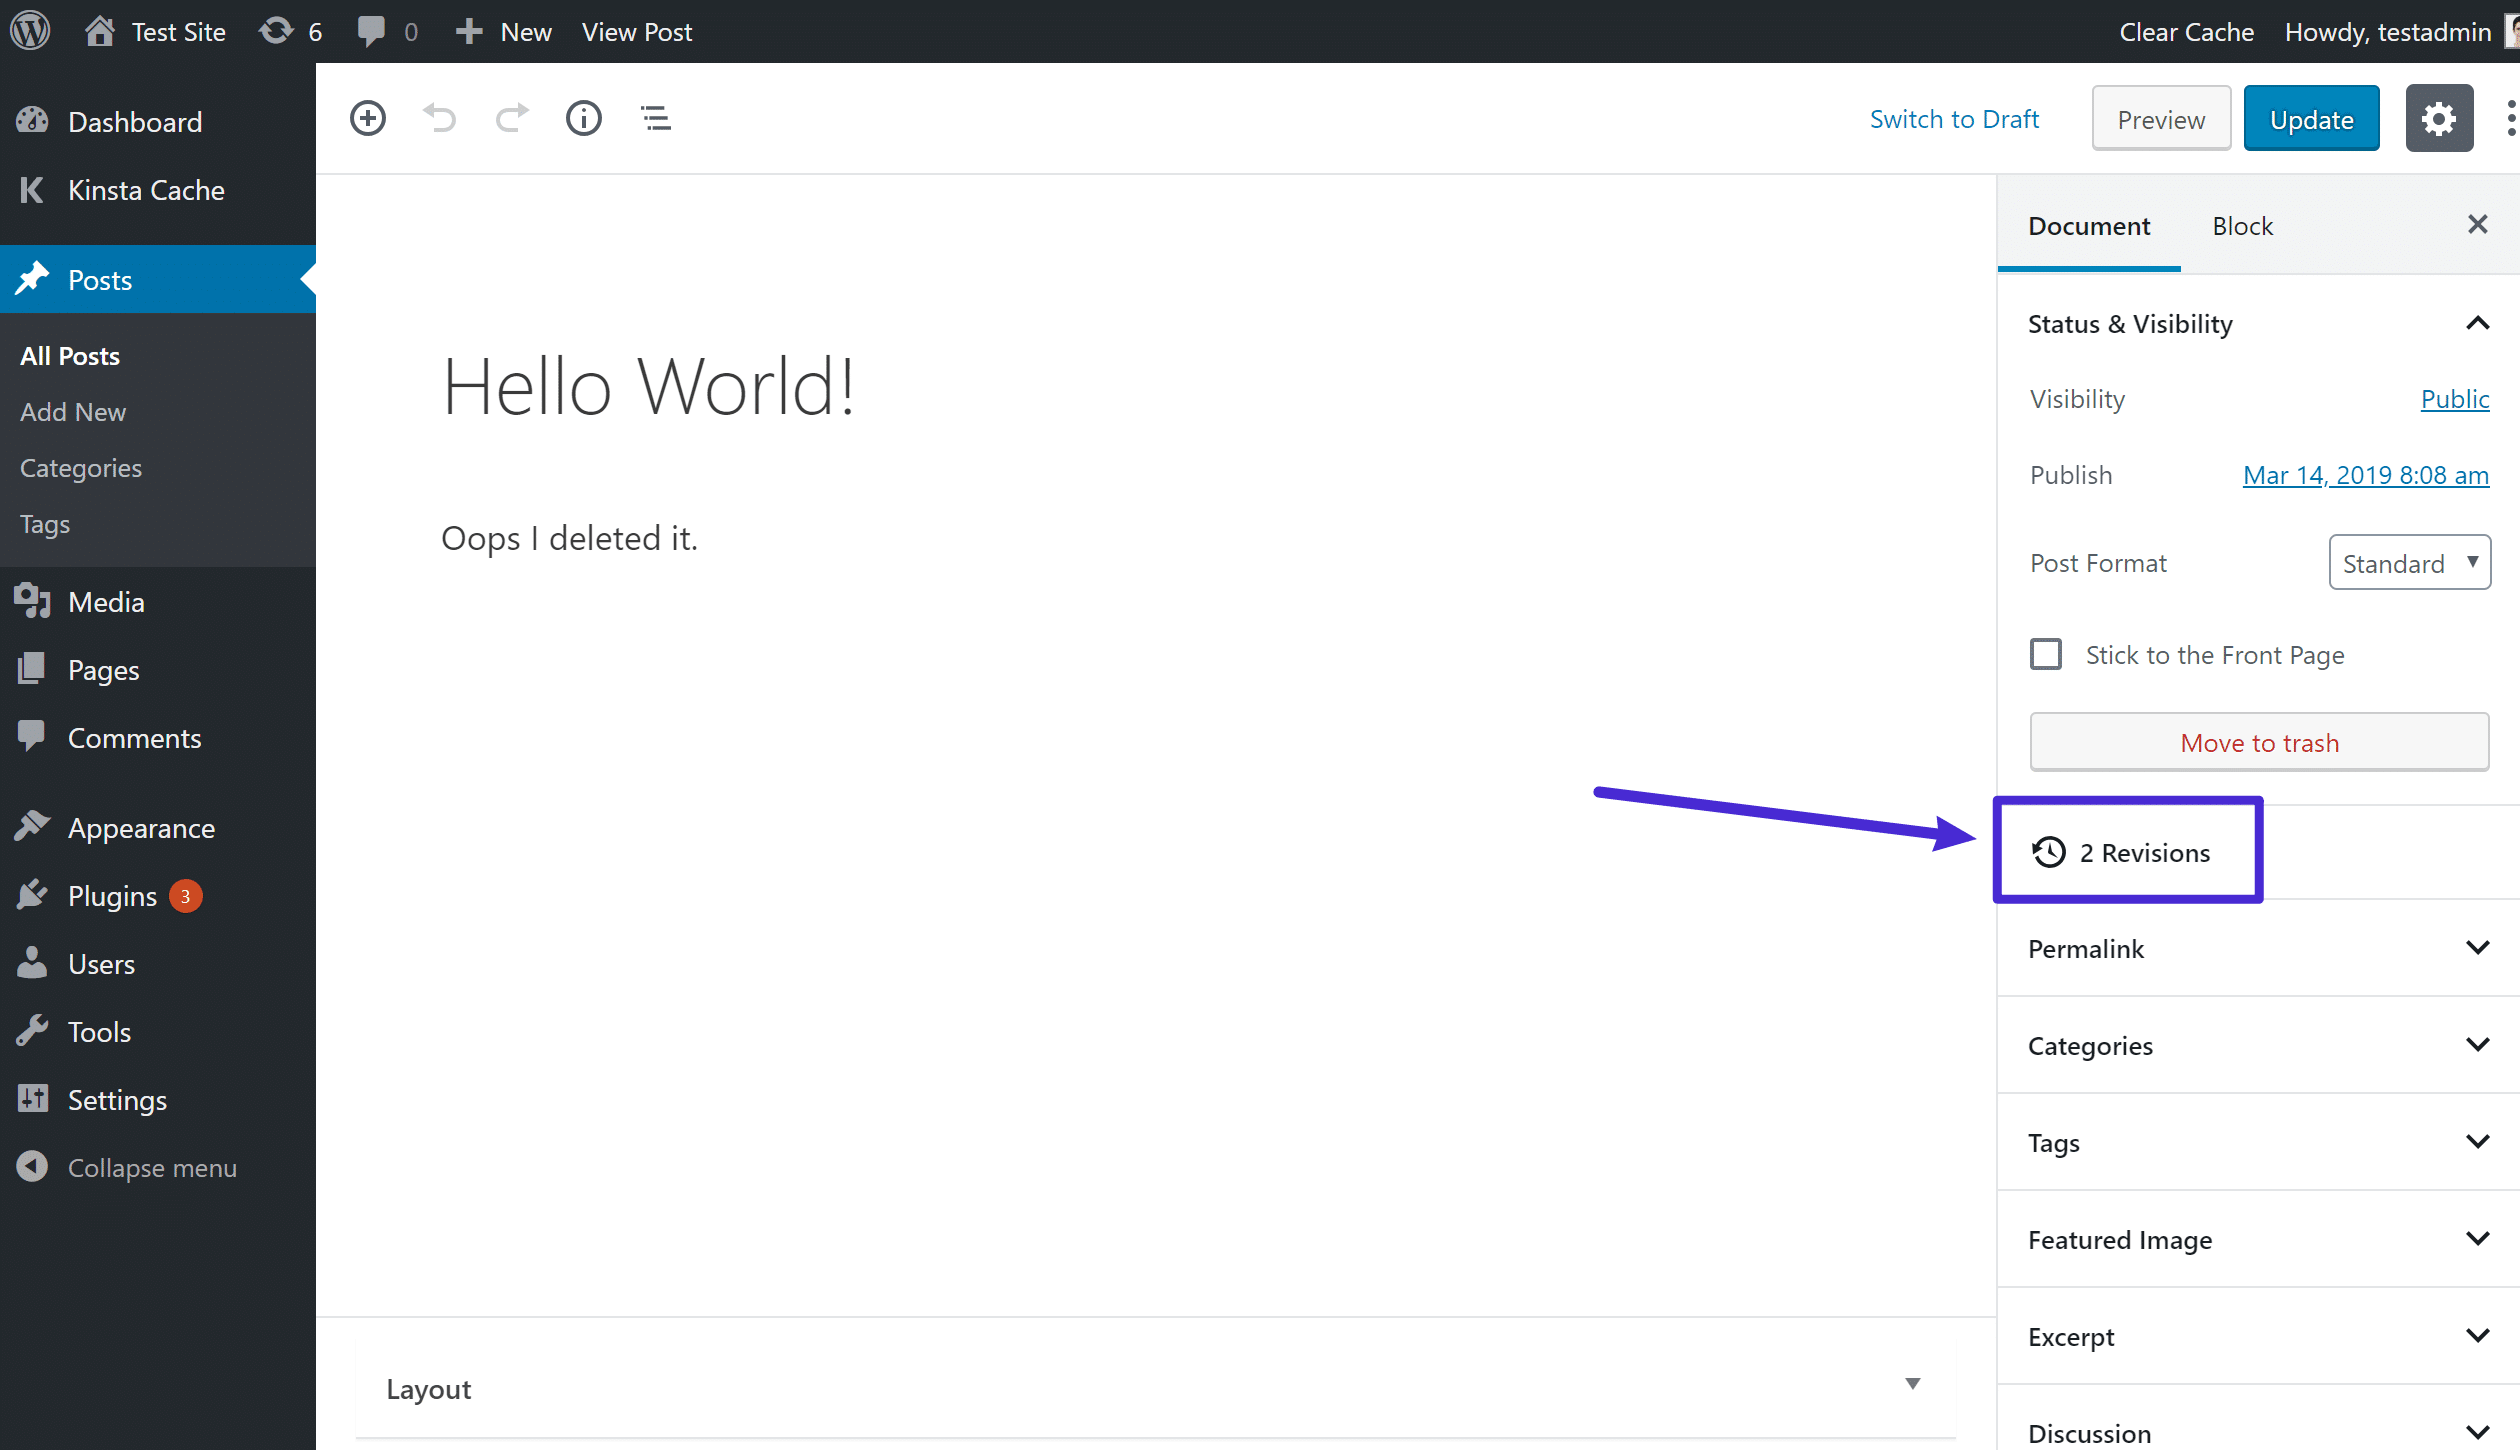Navigate to Kinsta Cache menu item
2520x1450 pixels.
tap(147, 190)
